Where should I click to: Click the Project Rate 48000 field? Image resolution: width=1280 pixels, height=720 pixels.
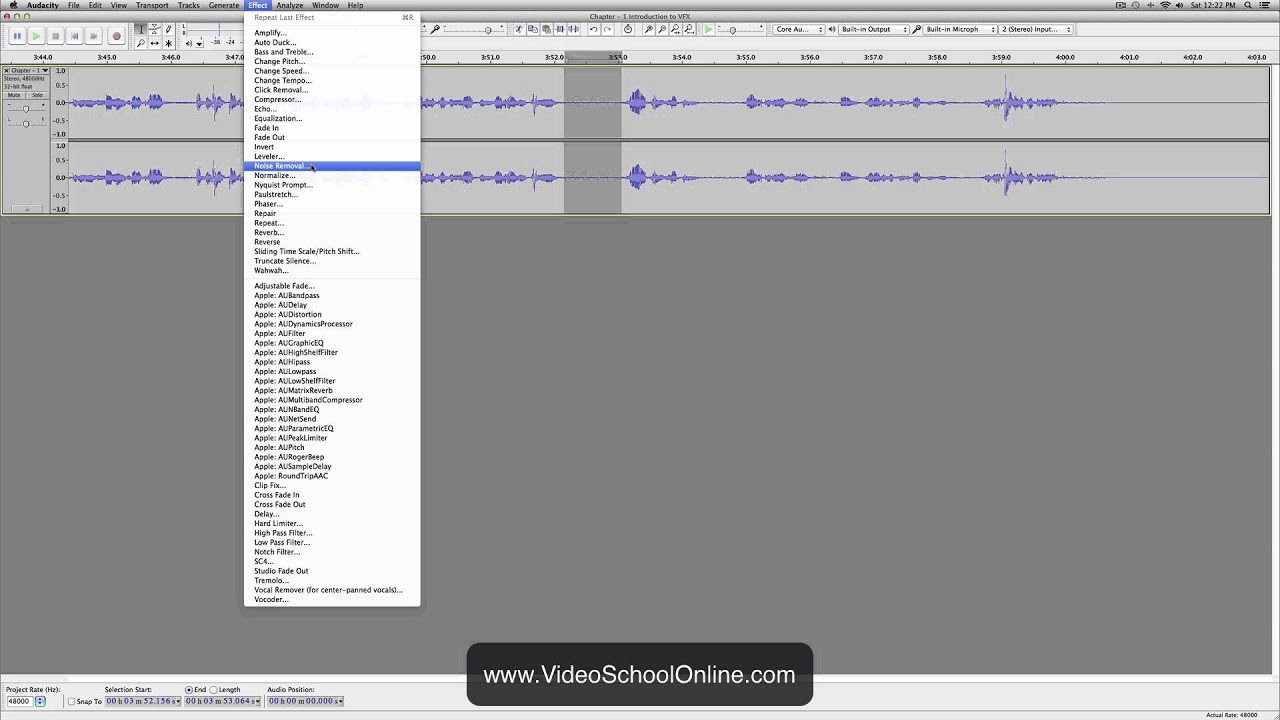click(x=21, y=701)
